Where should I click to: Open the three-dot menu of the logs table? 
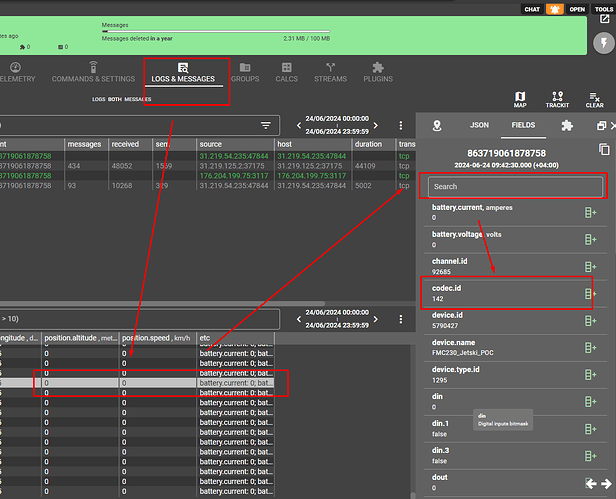pyautogui.click(x=401, y=126)
